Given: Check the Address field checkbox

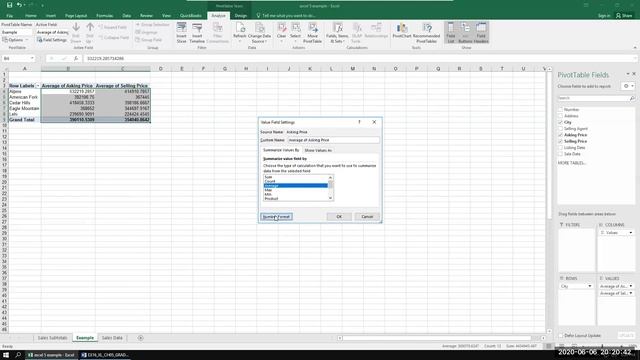Looking at the screenshot, I should pyautogui.click(x=560, y=116).
